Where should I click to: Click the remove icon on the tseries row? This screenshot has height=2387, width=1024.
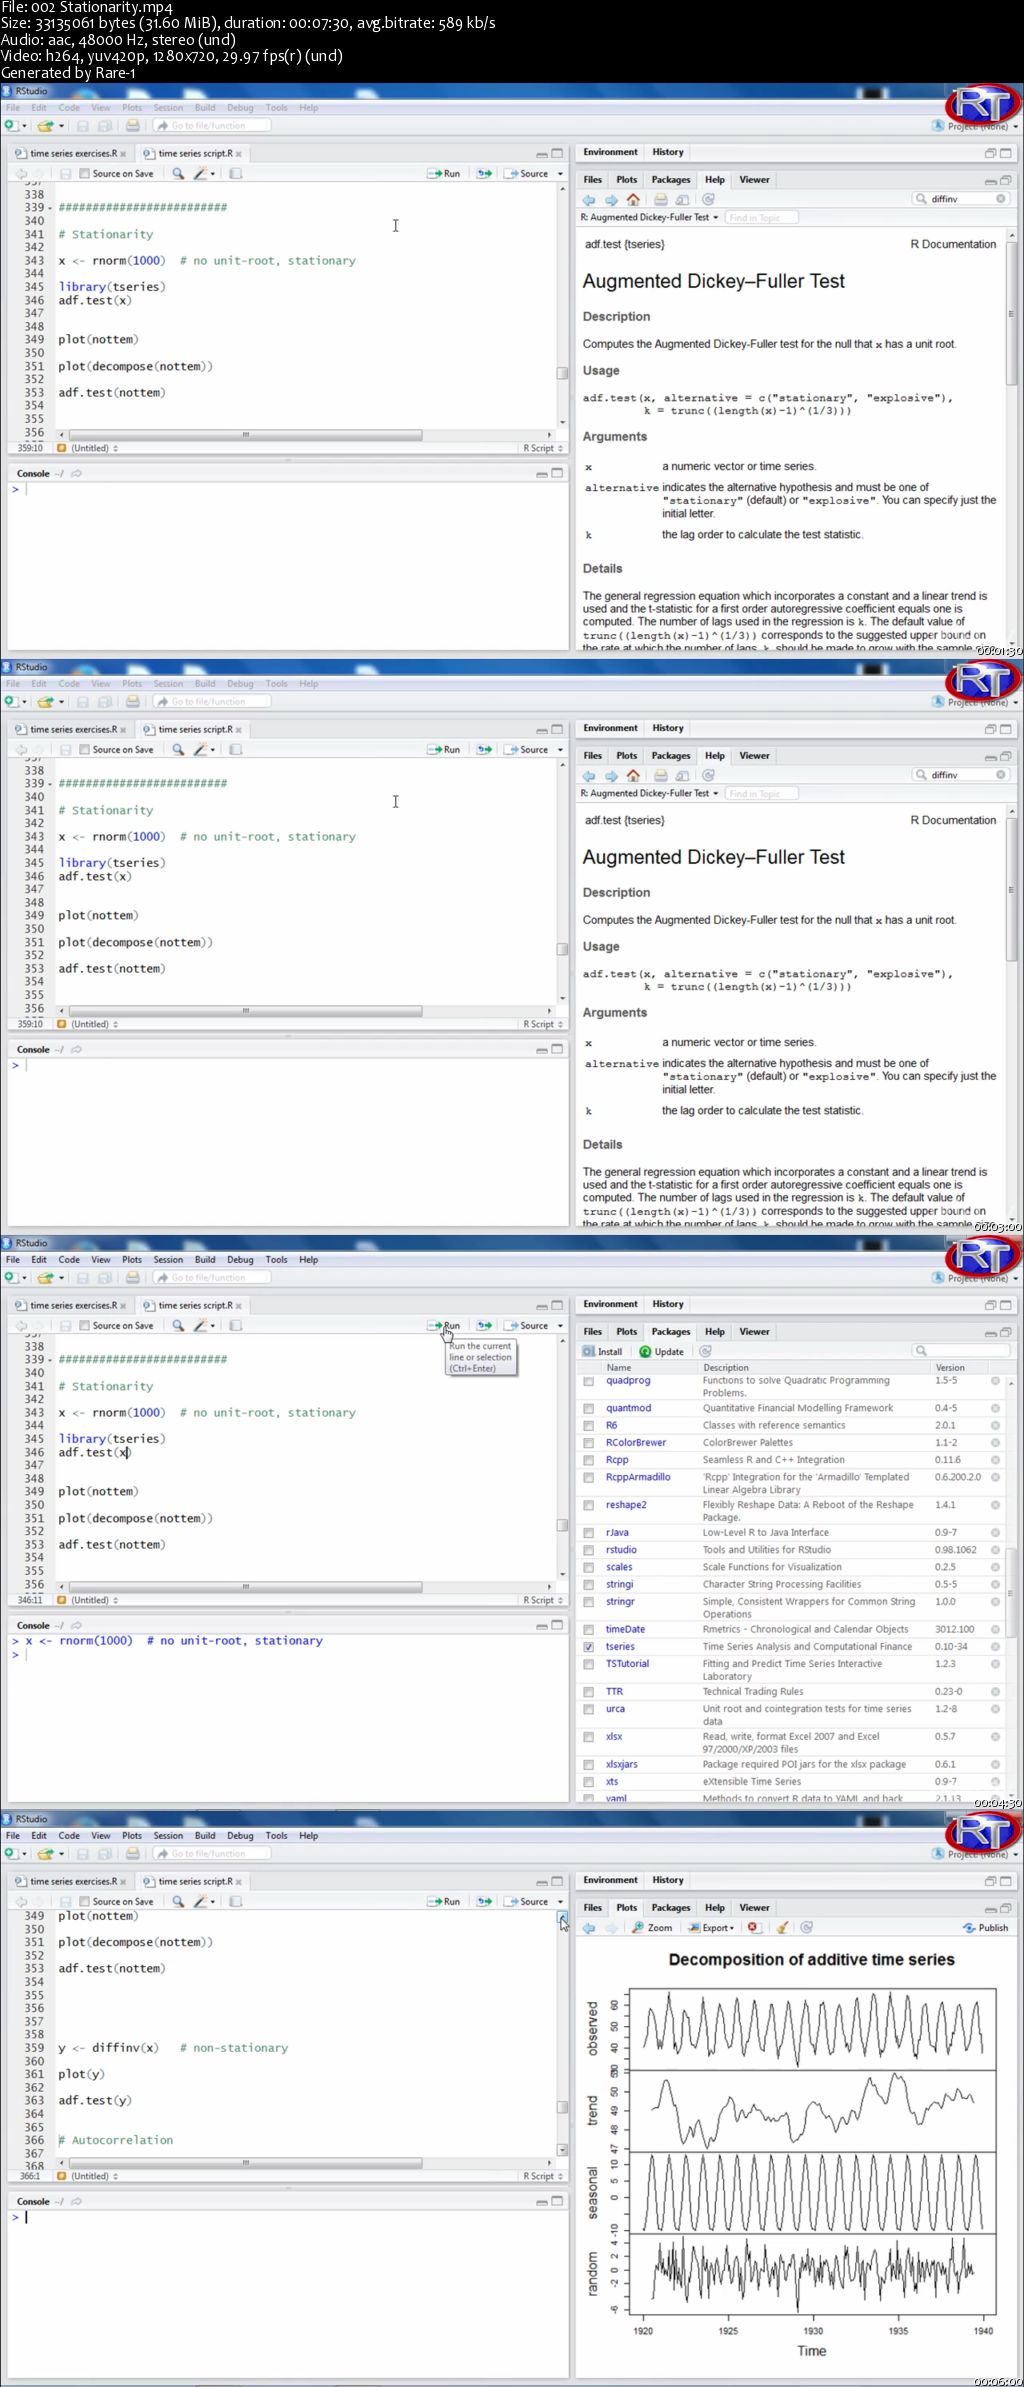995,1646
